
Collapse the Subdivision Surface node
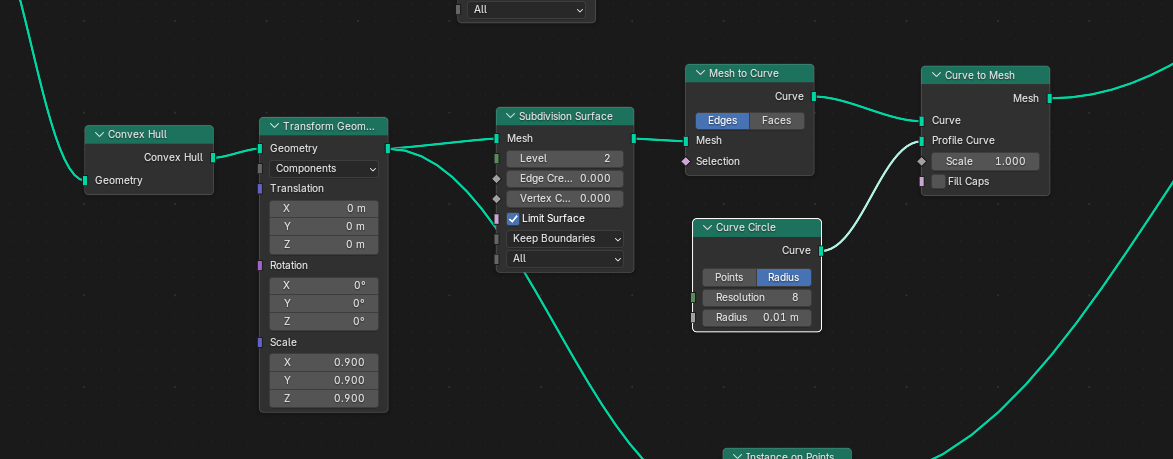pyautogui.click(x=510, y=116)
